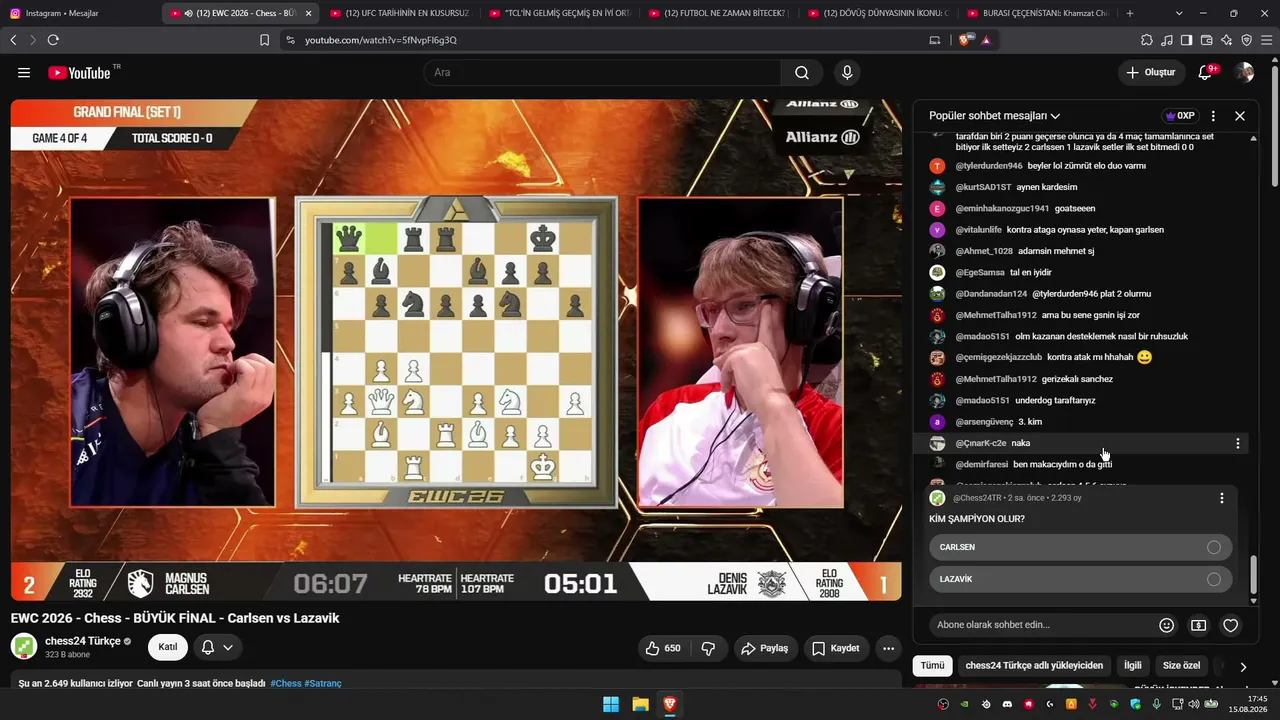Vote CARLSEN in the champion poll

tap(1080, 547)
